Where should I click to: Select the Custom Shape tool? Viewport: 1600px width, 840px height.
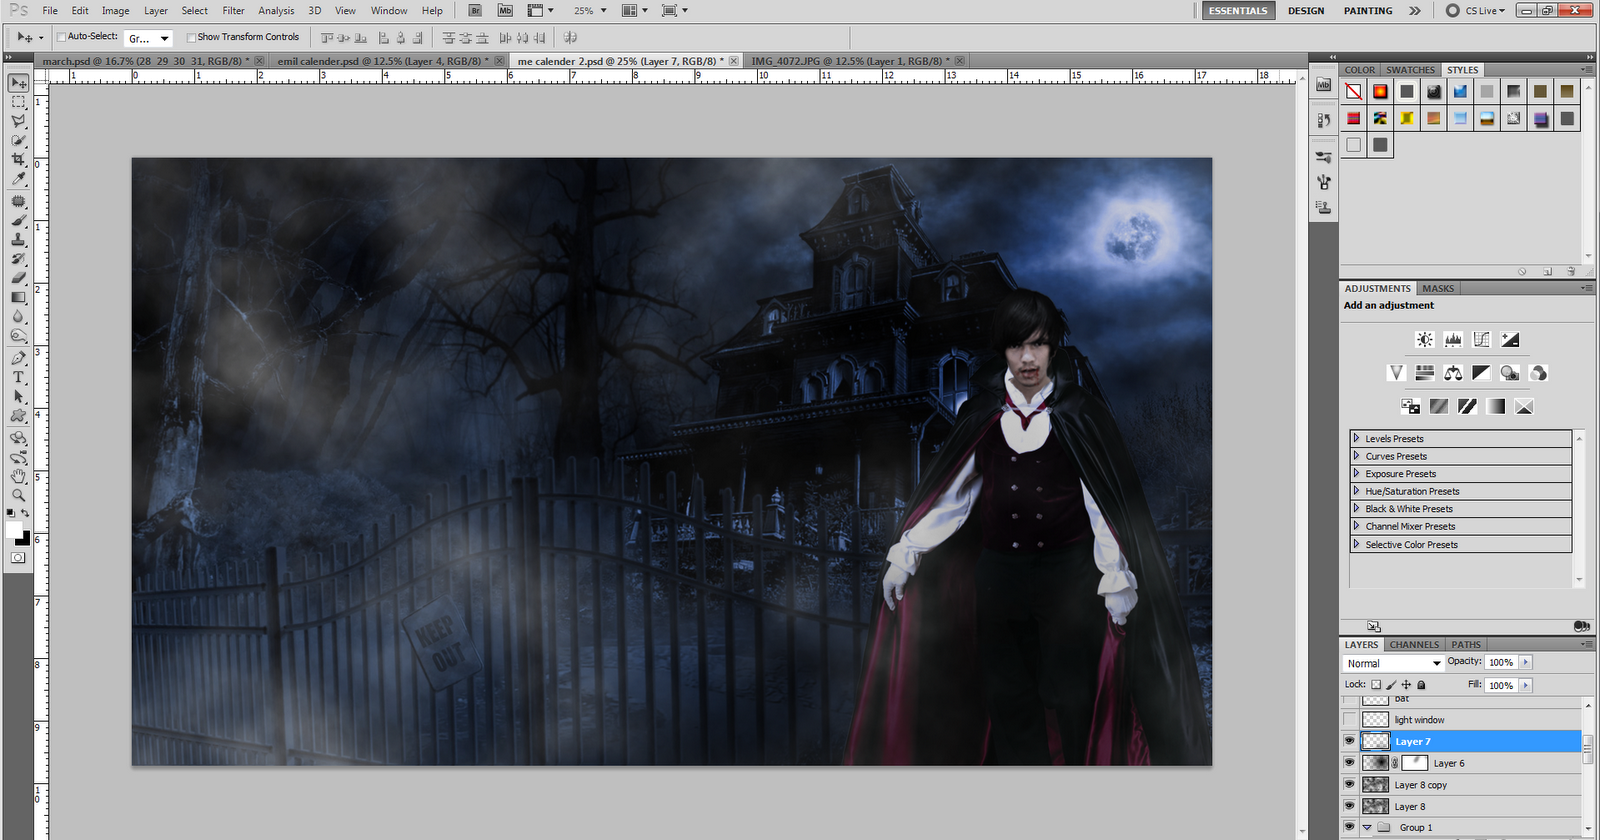click(x=18, y=416)
